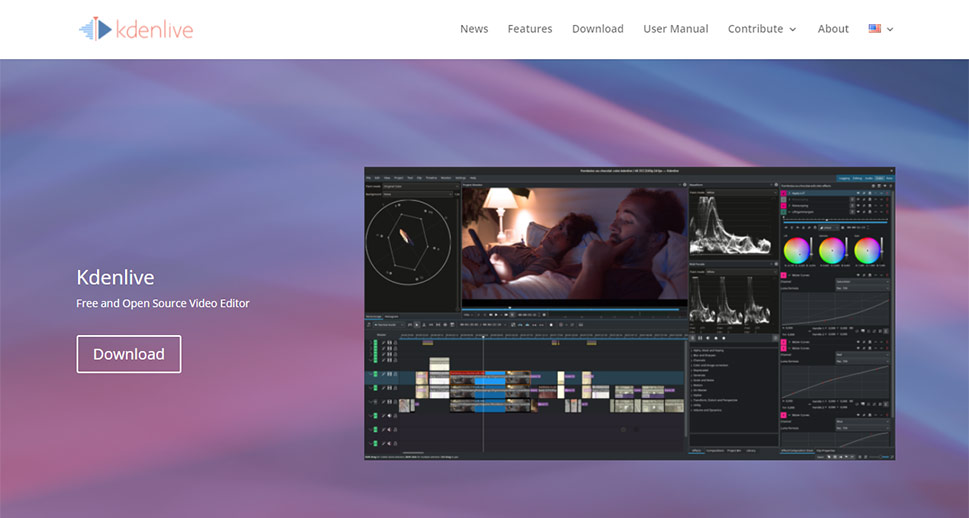The image size is (969, 518).
Task: Click the Kdenlive logo in the header
Action: [x=136, y=29]
